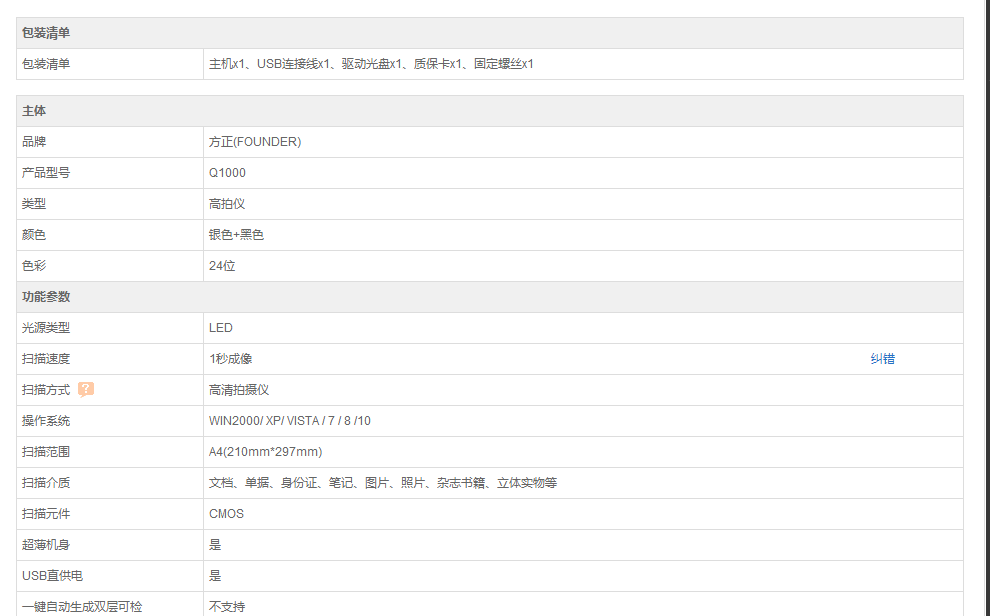The height and width of the screenshot is (616, 990).
Task: Click the 扫描方式 label text
Action: pos(45,389)
